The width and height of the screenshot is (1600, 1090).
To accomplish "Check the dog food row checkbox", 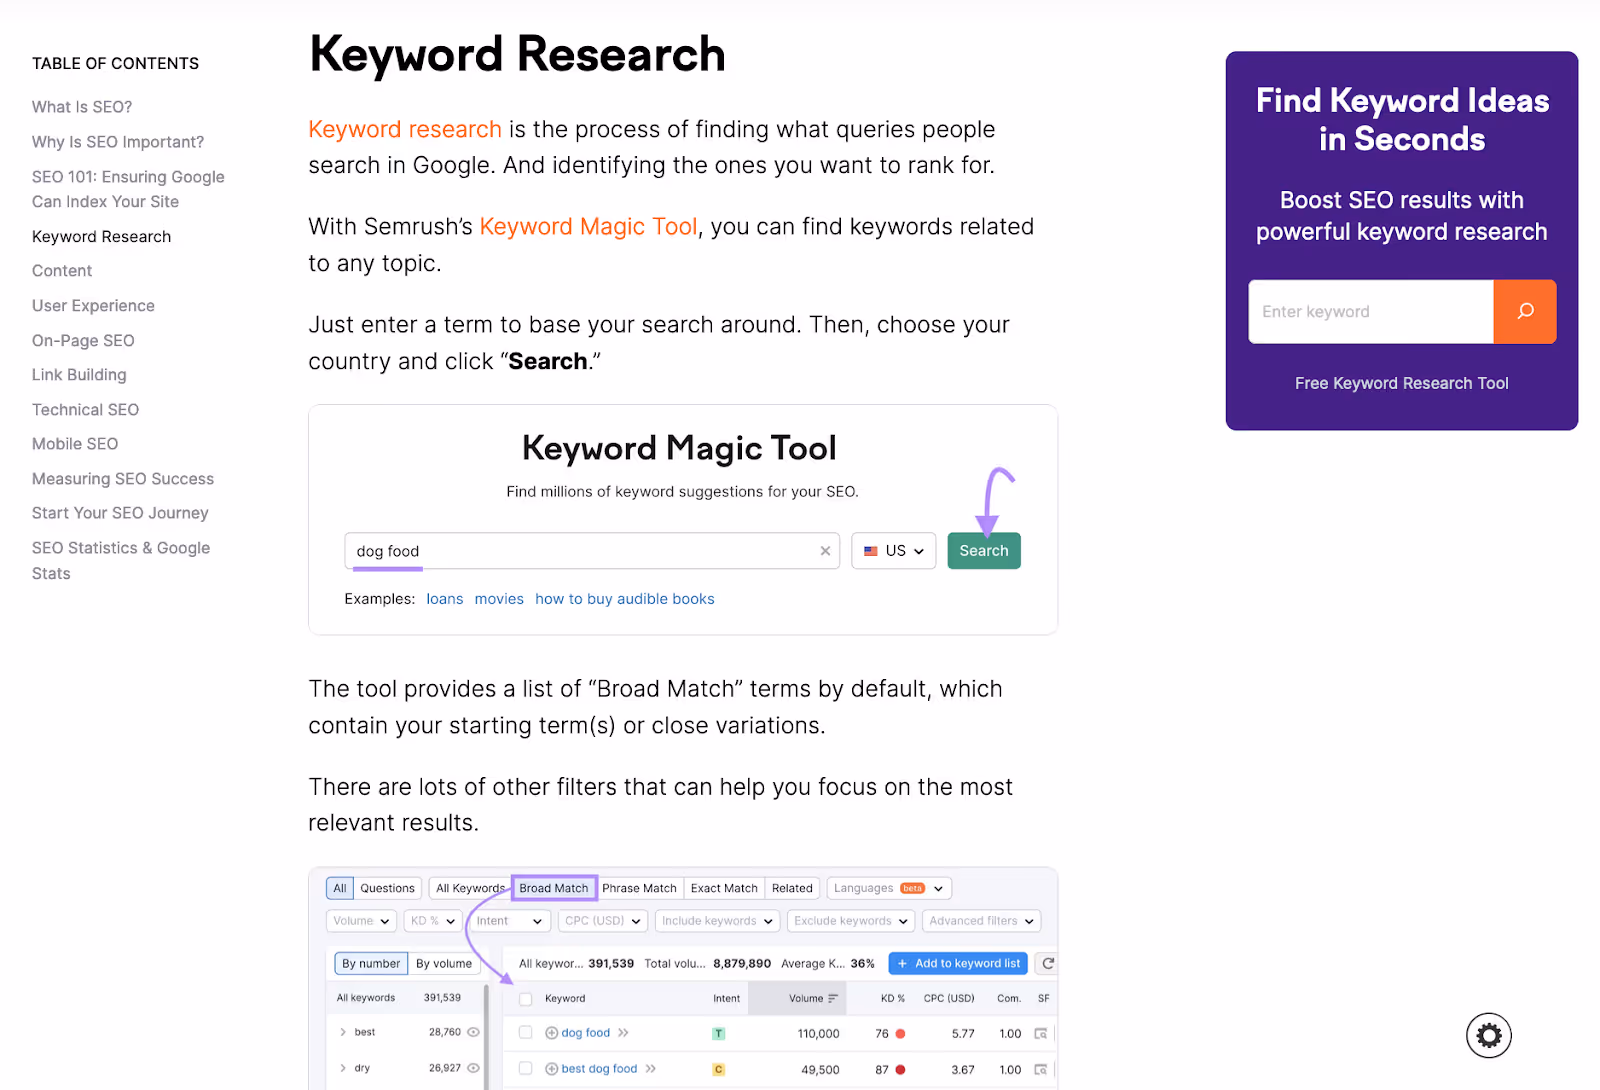I will coord(525,1033).
